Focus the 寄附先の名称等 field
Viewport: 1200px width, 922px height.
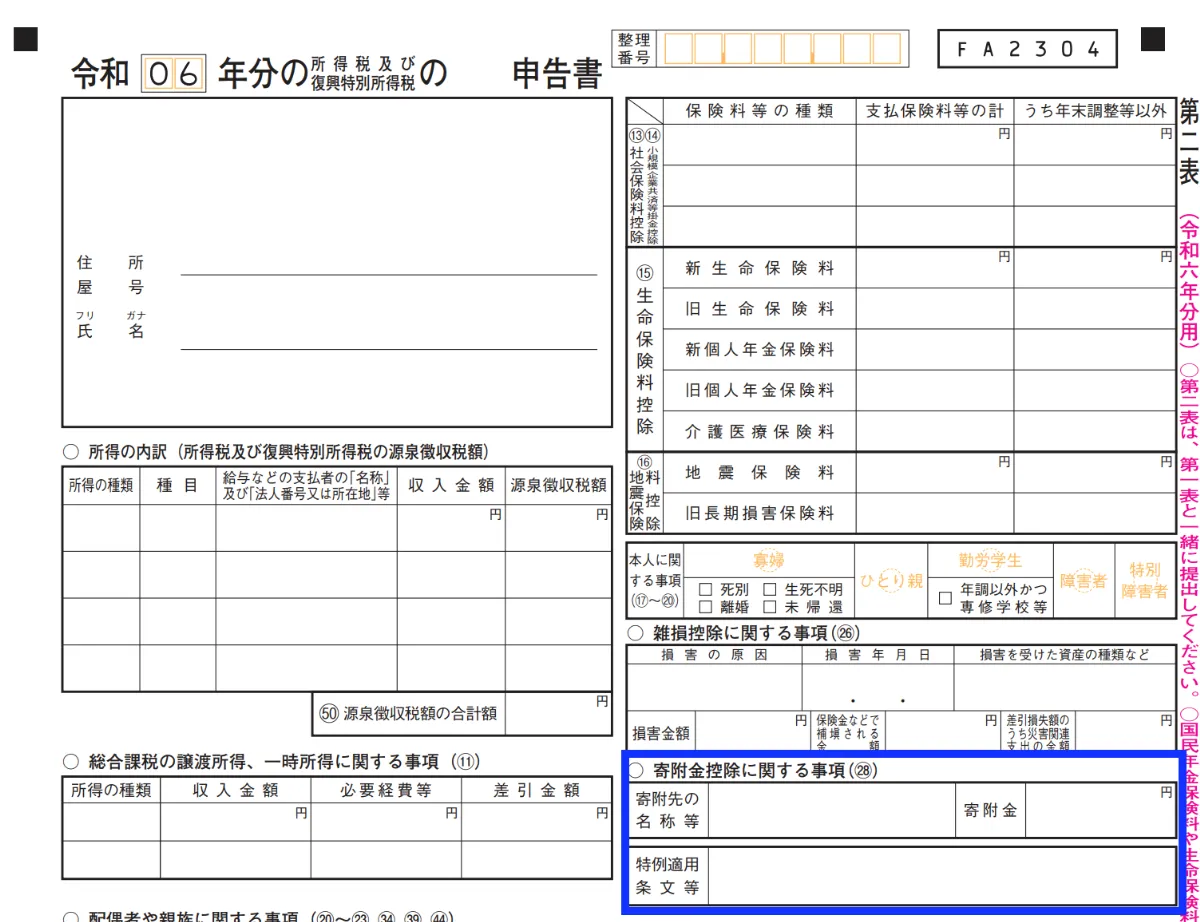(830, 811)
